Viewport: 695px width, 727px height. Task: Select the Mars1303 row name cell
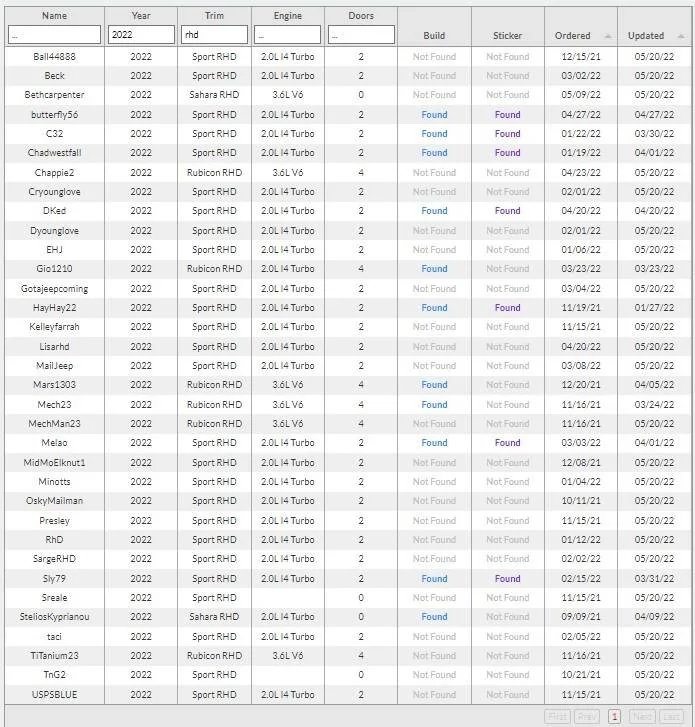tap(54, 385)
